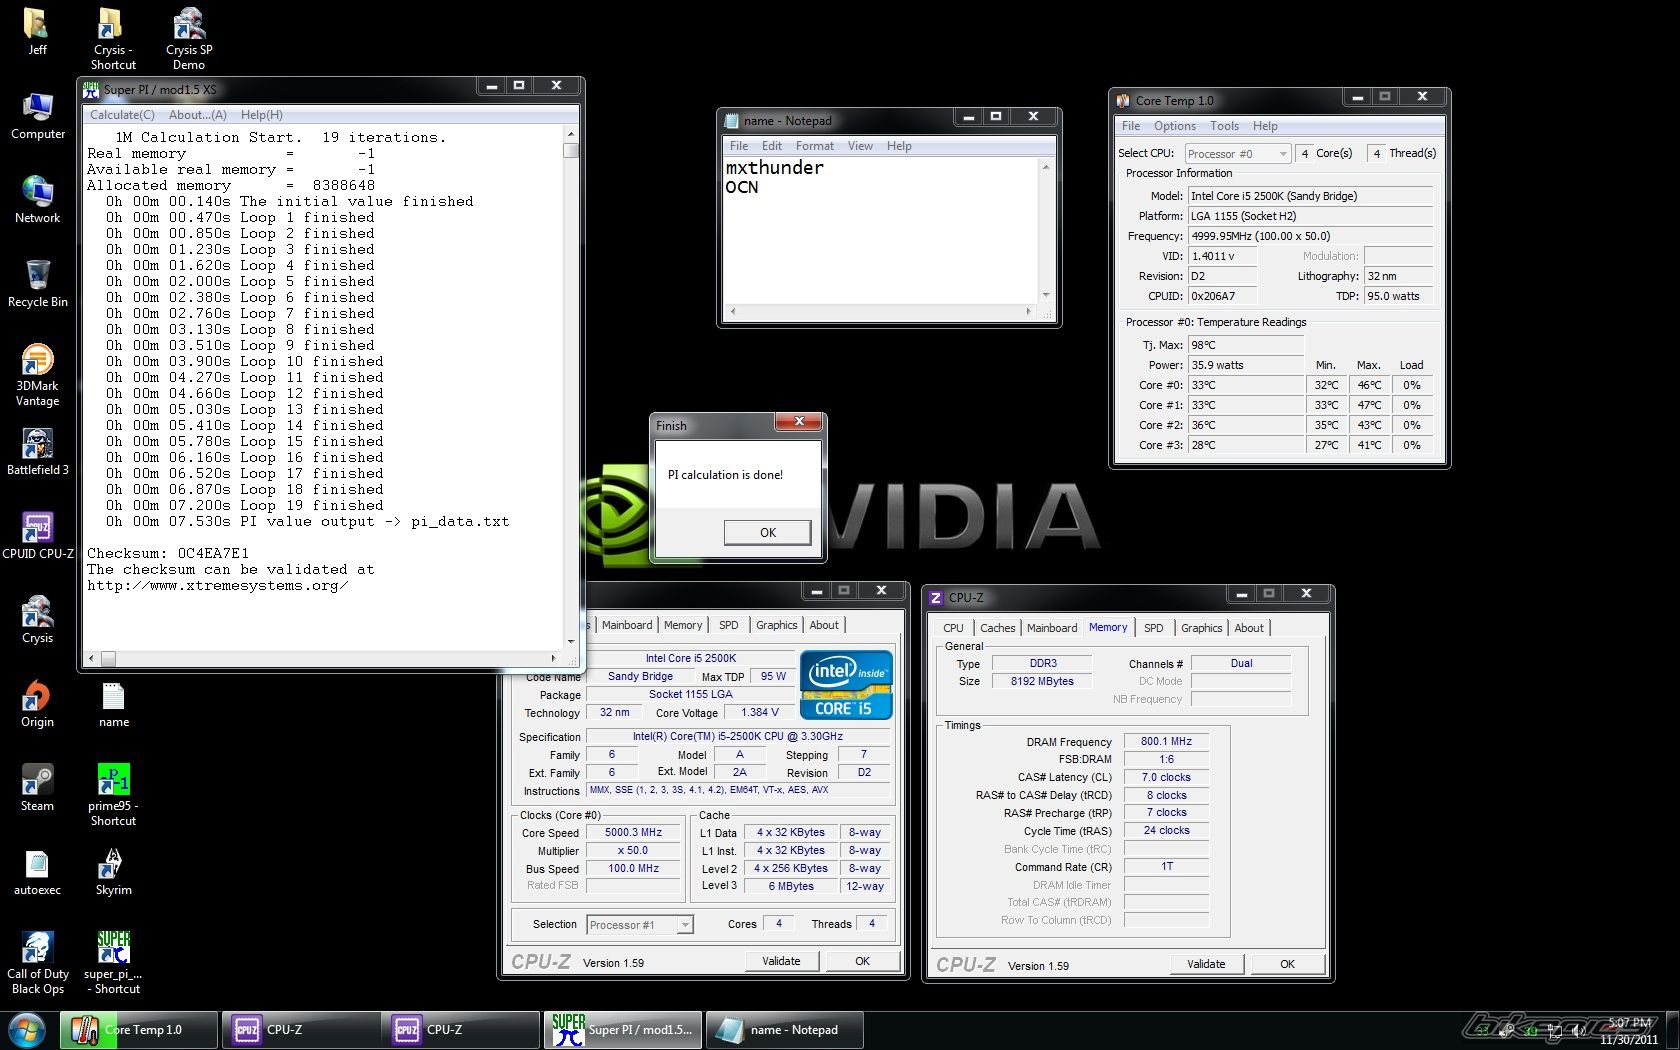
Task: Open the Computer desktop icon
Action: (37, 115)
